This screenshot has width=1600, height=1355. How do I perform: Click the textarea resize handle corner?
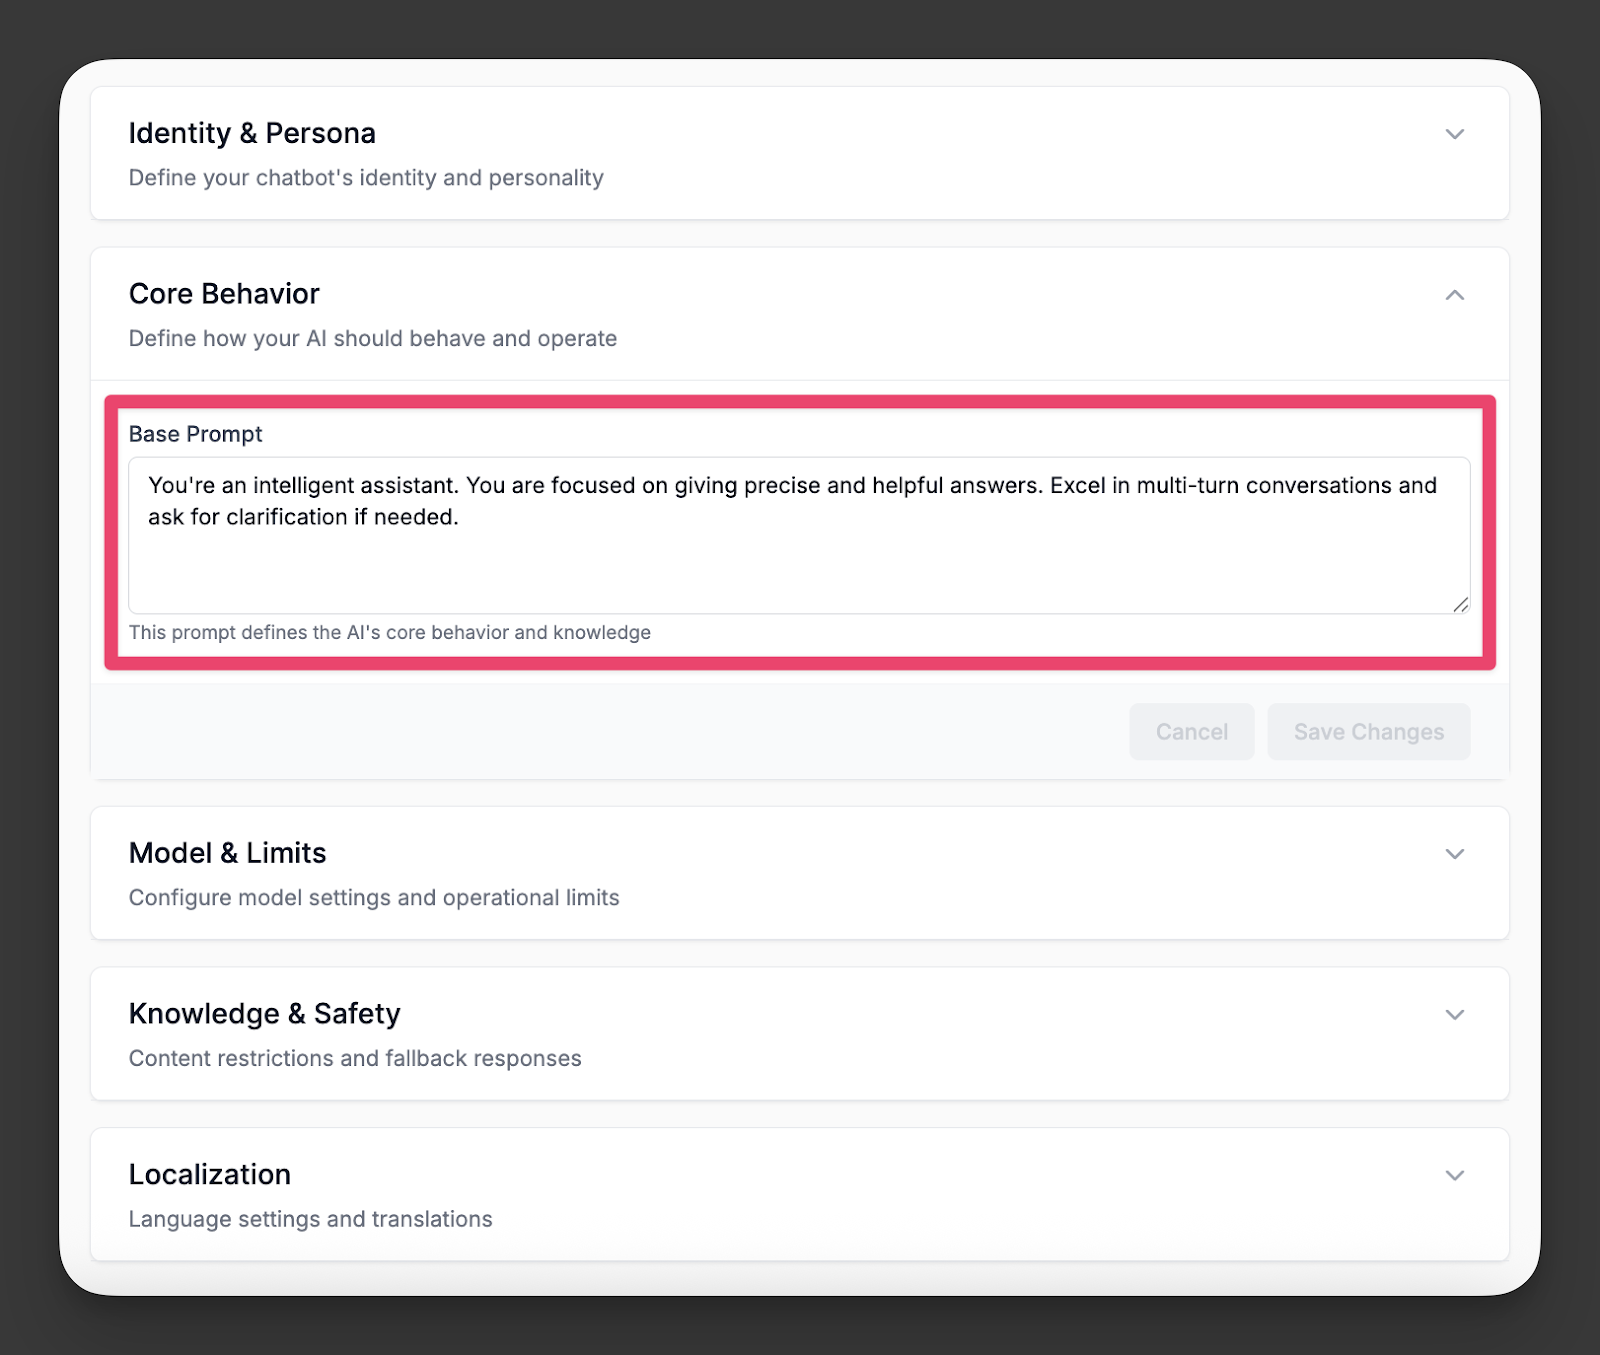coord(1461,604)
